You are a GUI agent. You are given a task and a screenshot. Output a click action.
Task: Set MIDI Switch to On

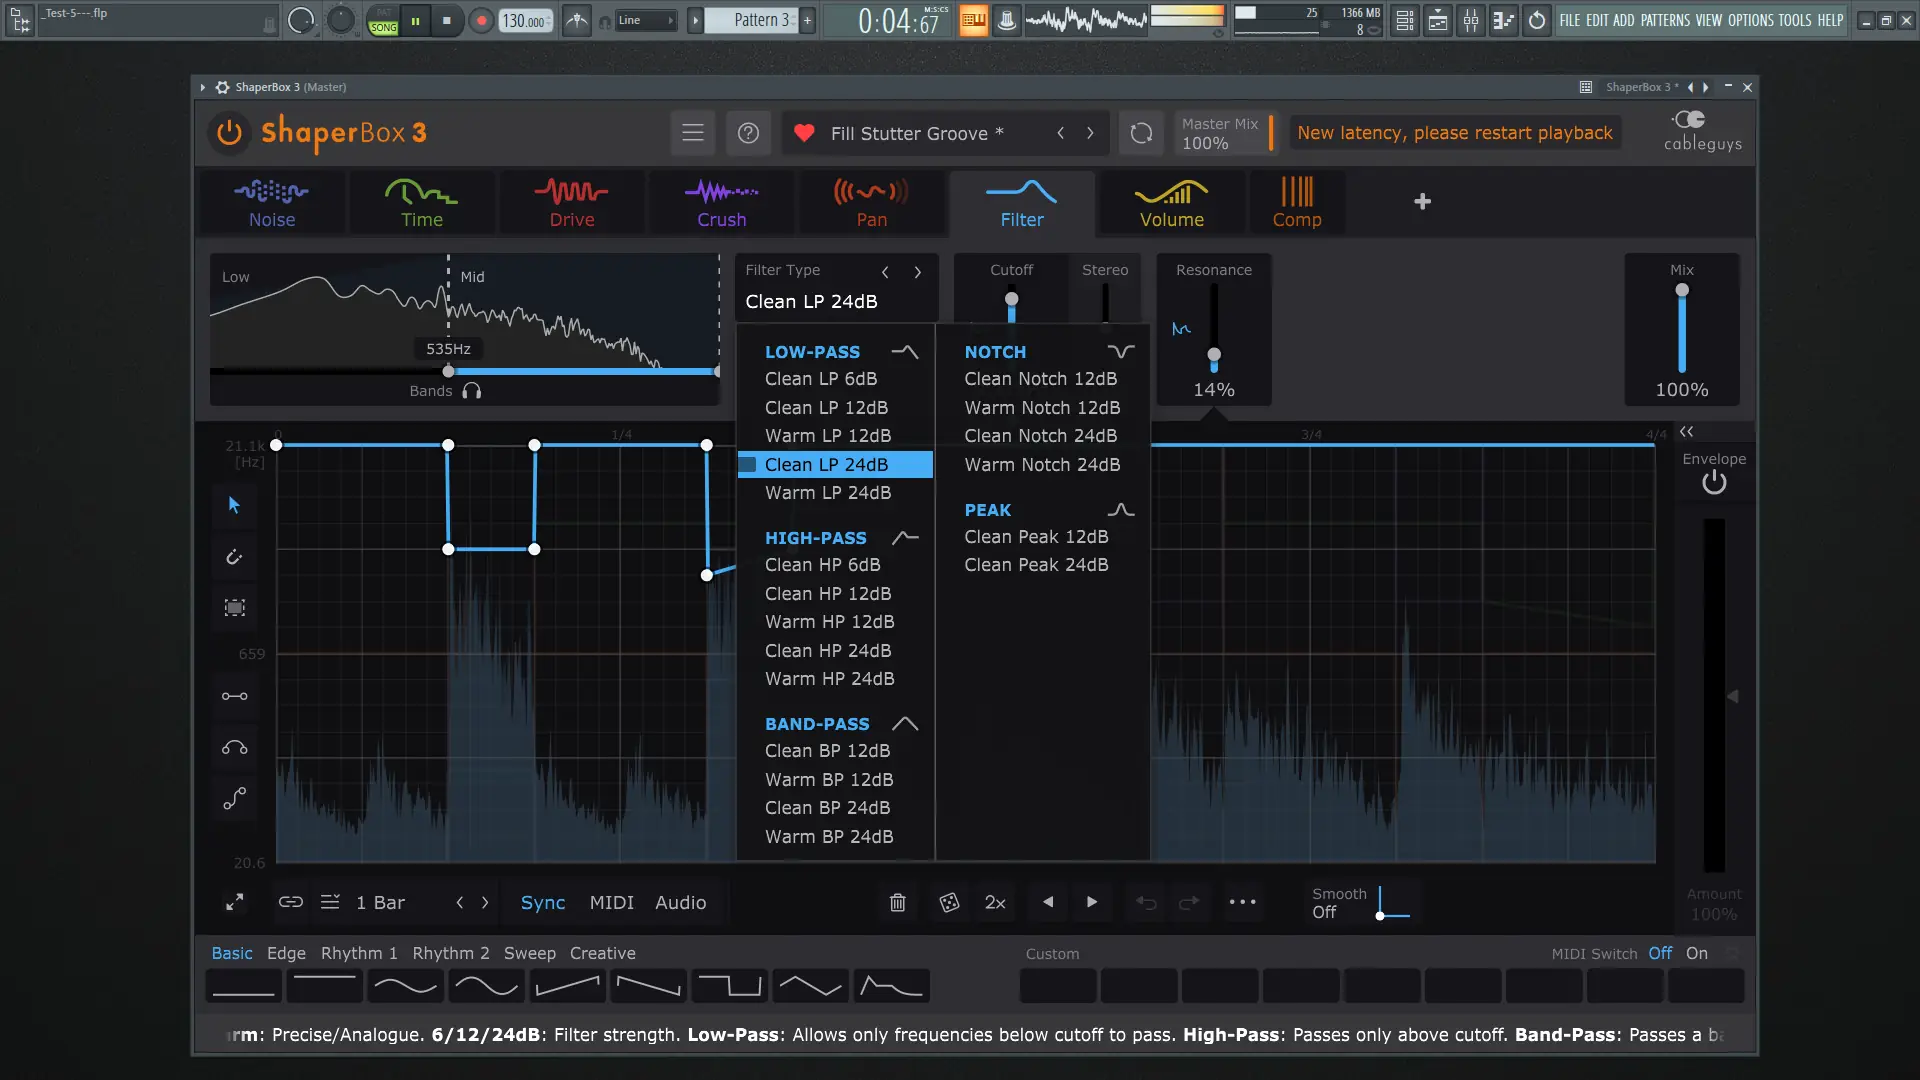1697,953
